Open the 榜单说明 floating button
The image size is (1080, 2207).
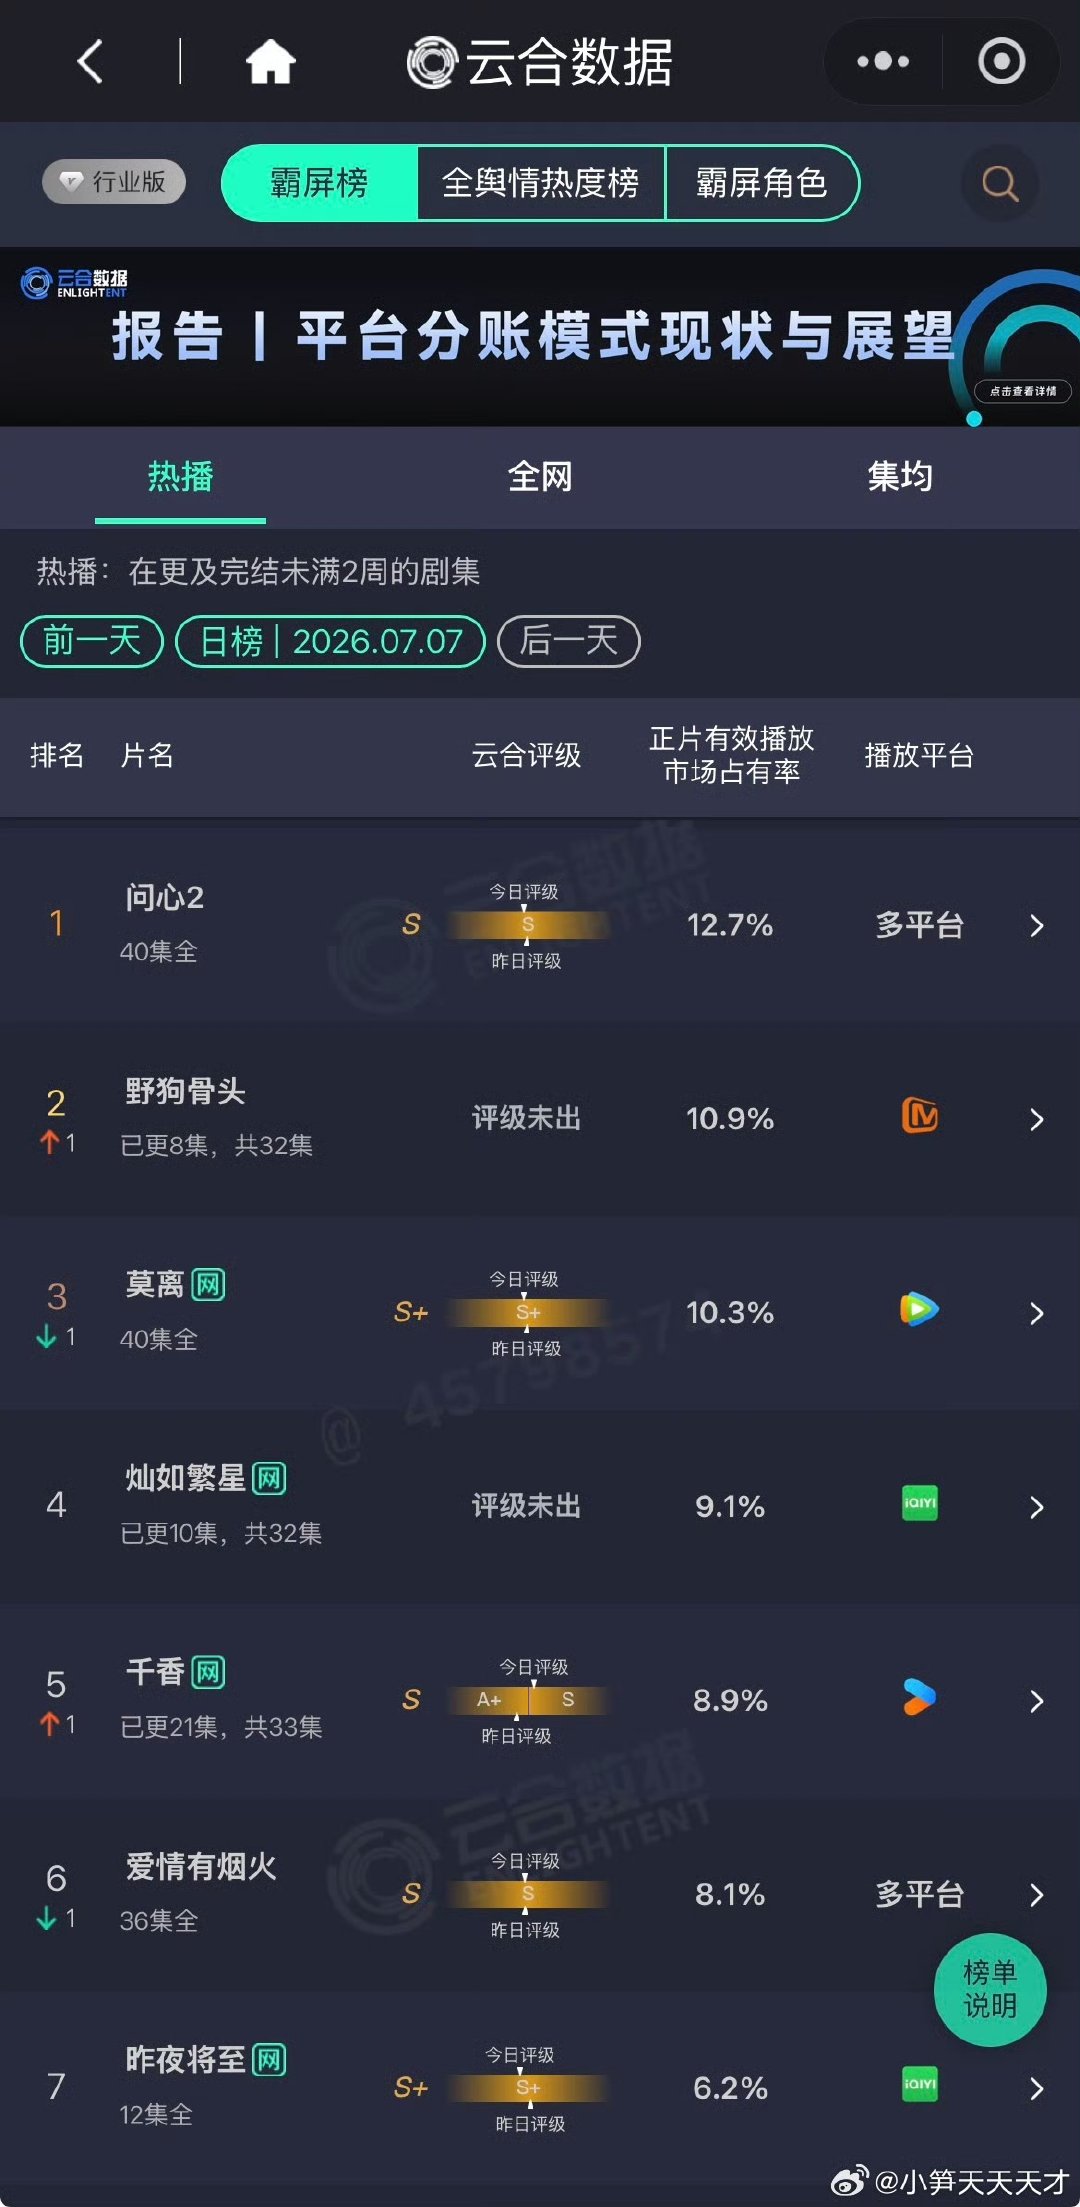(990, 1989)
